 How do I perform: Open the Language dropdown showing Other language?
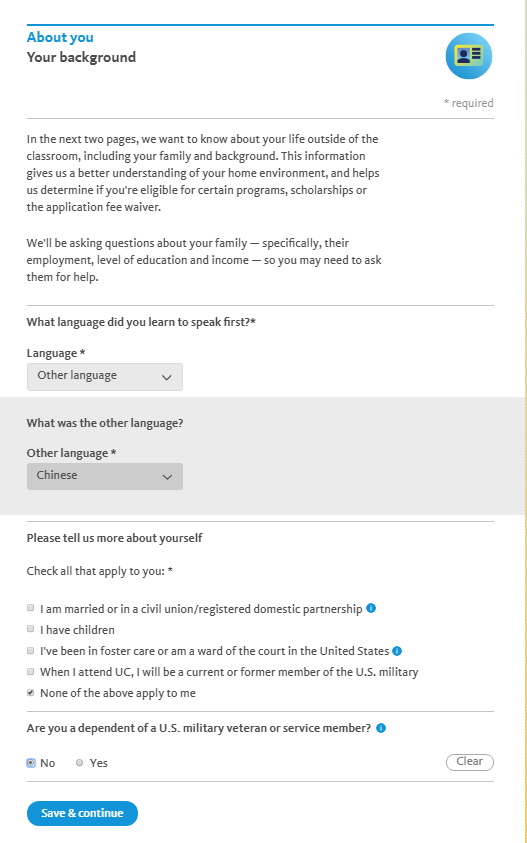pyautogui.click(x=105, y=376)
